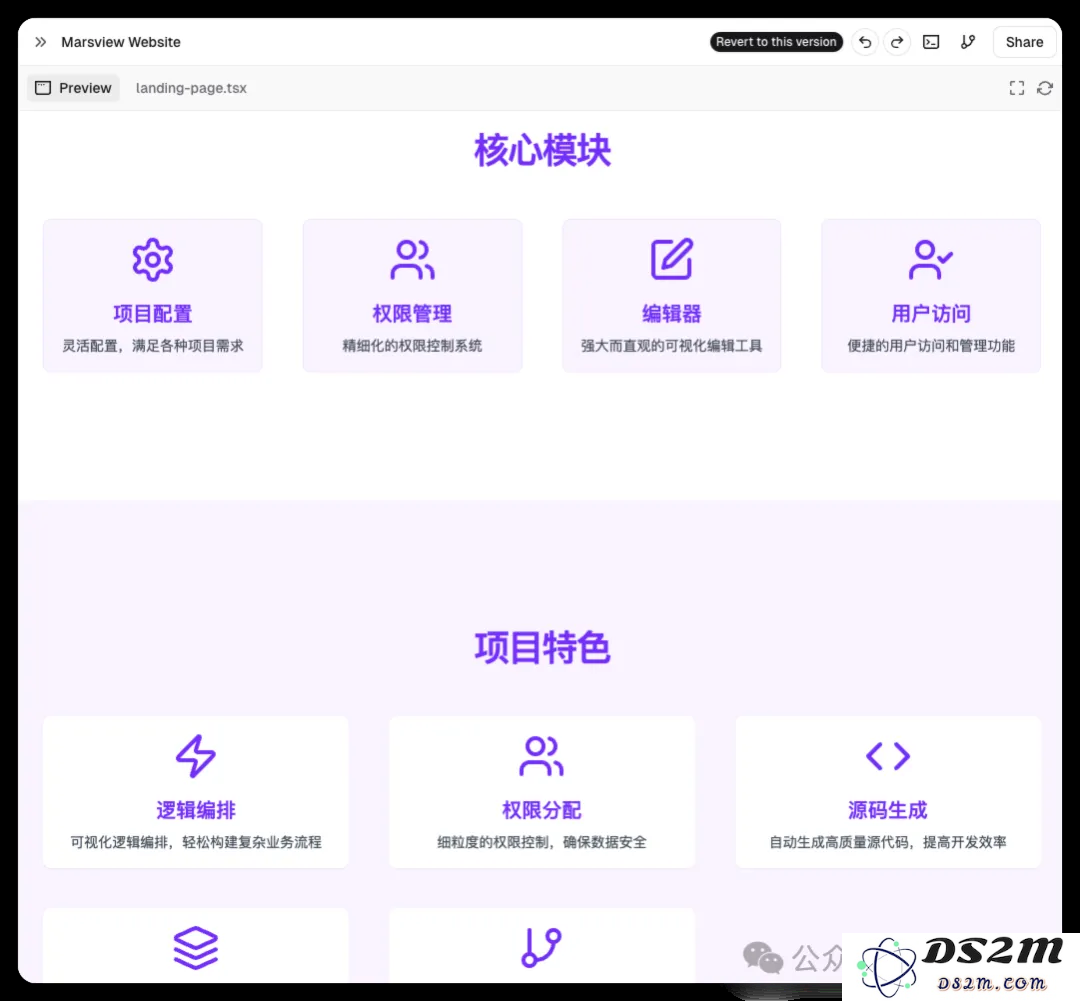Image resolution: width=1080 pixels, height=1001 pixels.
Task: Click description 自动生成高质量源代码，提高开发效率
Action: [888, 842]
